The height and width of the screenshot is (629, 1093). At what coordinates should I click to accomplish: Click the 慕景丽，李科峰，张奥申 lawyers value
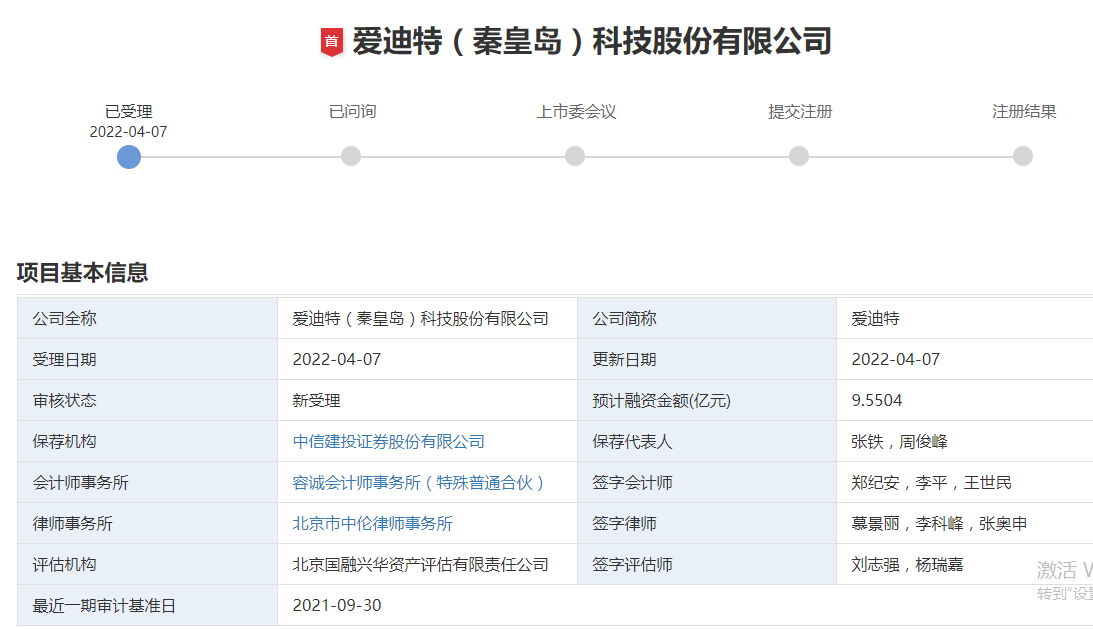tap(939, 524)
